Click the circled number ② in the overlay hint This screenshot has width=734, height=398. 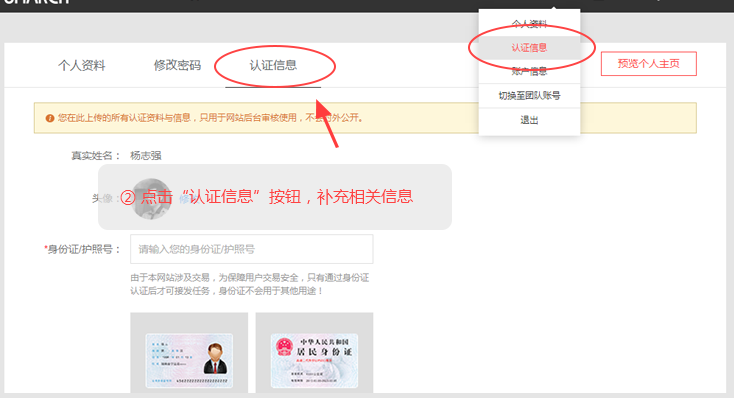pyautogui.click(x=128, y=197)
